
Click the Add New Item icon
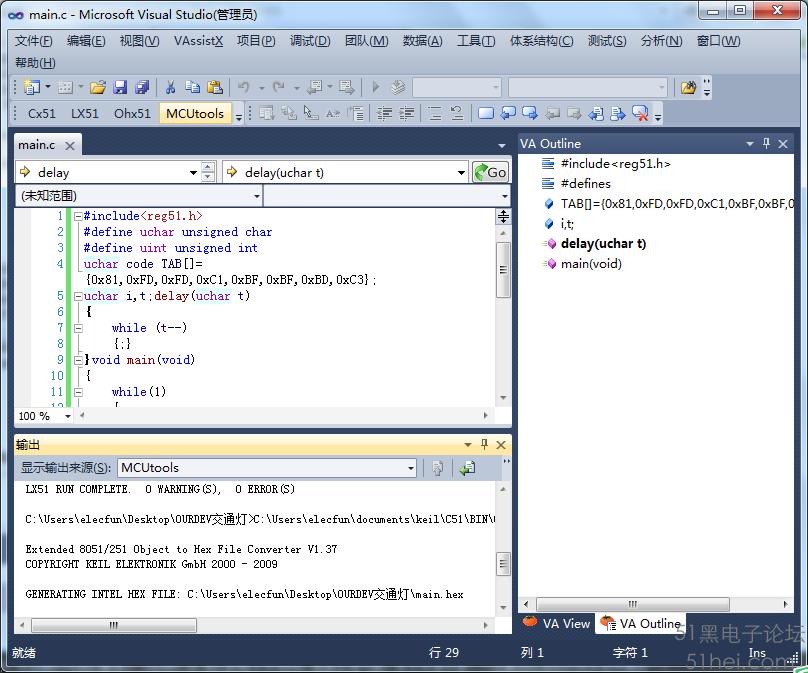pyautogui.click(x=65, y=88)
